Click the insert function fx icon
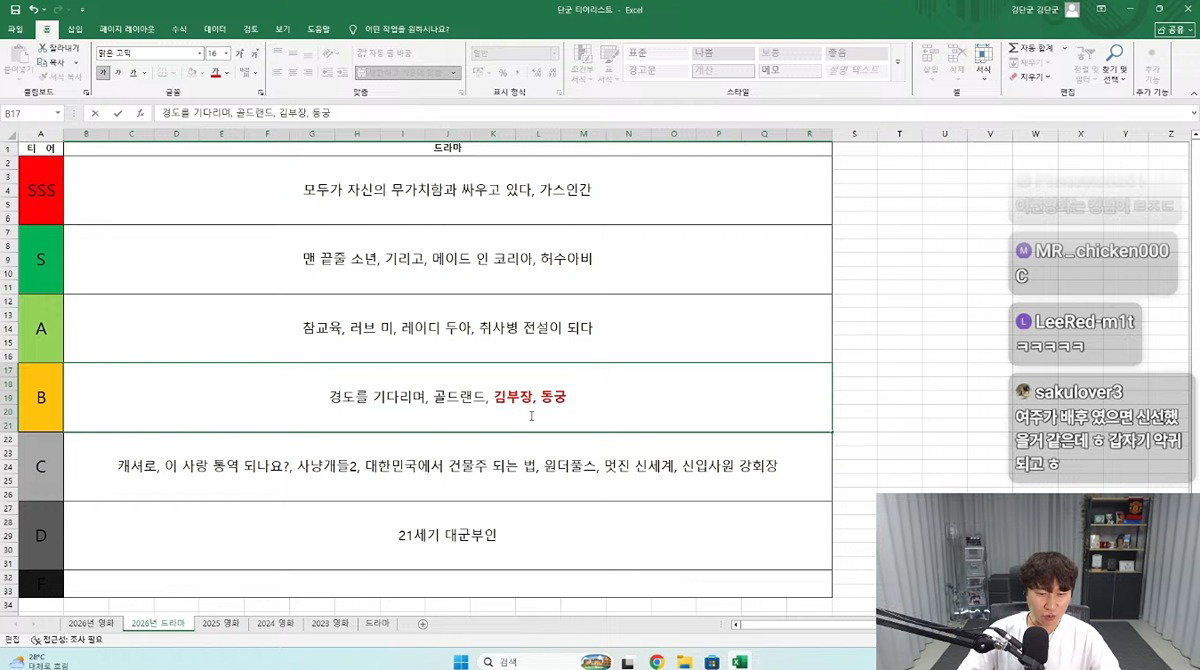 coord(140,113)
